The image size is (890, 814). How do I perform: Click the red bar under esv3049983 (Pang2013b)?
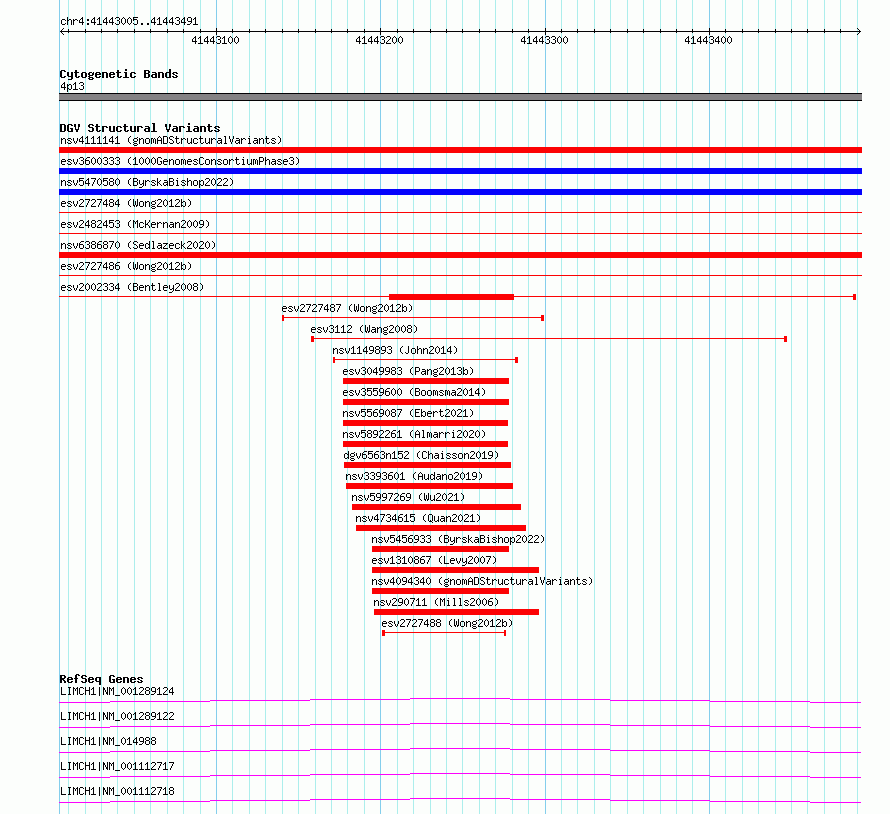[x=426, y=381]
